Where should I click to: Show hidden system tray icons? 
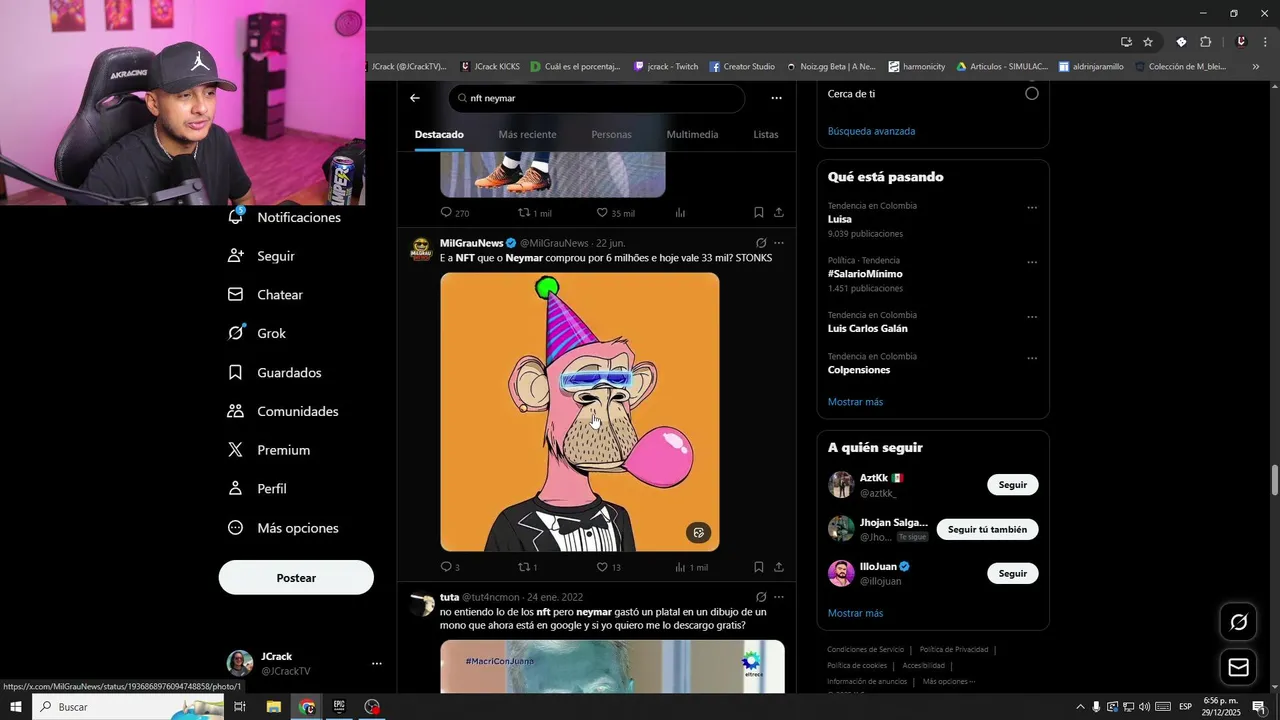tap(1080, 707)
